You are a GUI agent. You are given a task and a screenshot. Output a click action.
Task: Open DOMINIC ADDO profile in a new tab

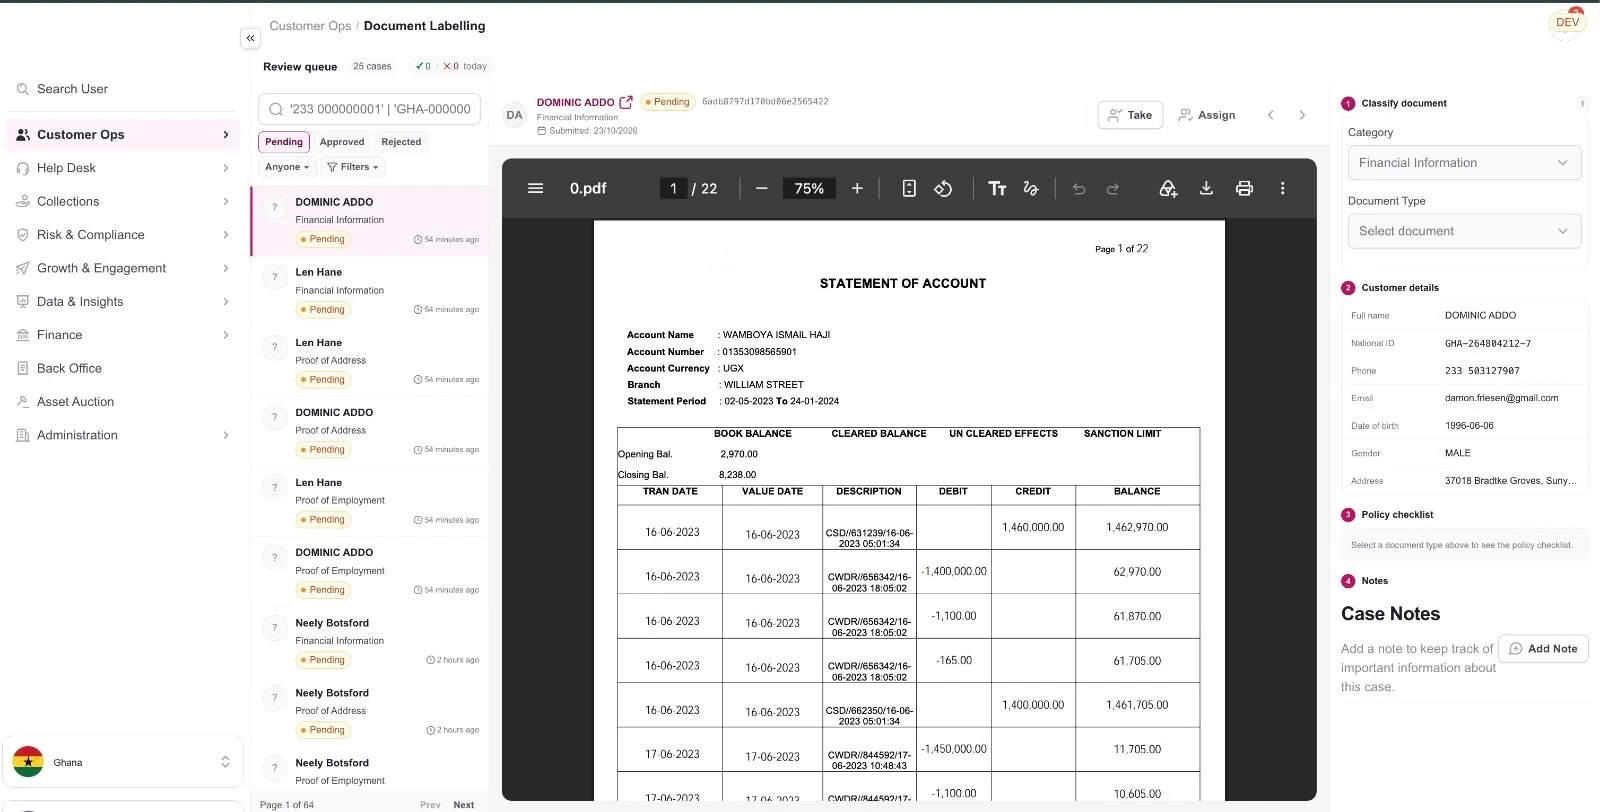(626, 102)
